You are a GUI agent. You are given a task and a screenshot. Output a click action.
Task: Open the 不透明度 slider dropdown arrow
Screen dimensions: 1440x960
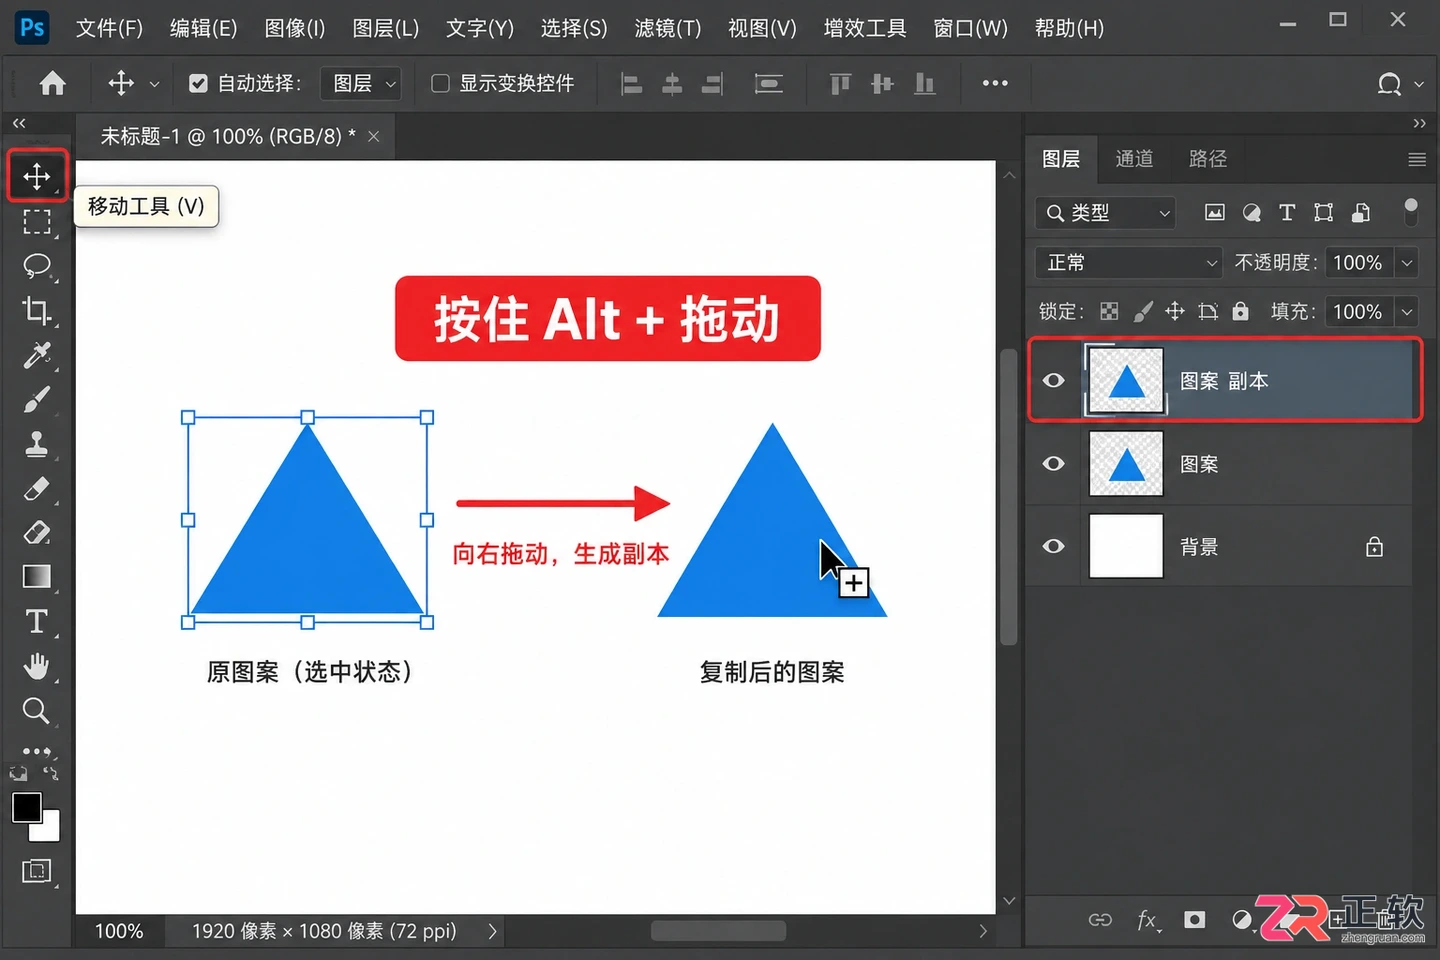(1407, 263)
